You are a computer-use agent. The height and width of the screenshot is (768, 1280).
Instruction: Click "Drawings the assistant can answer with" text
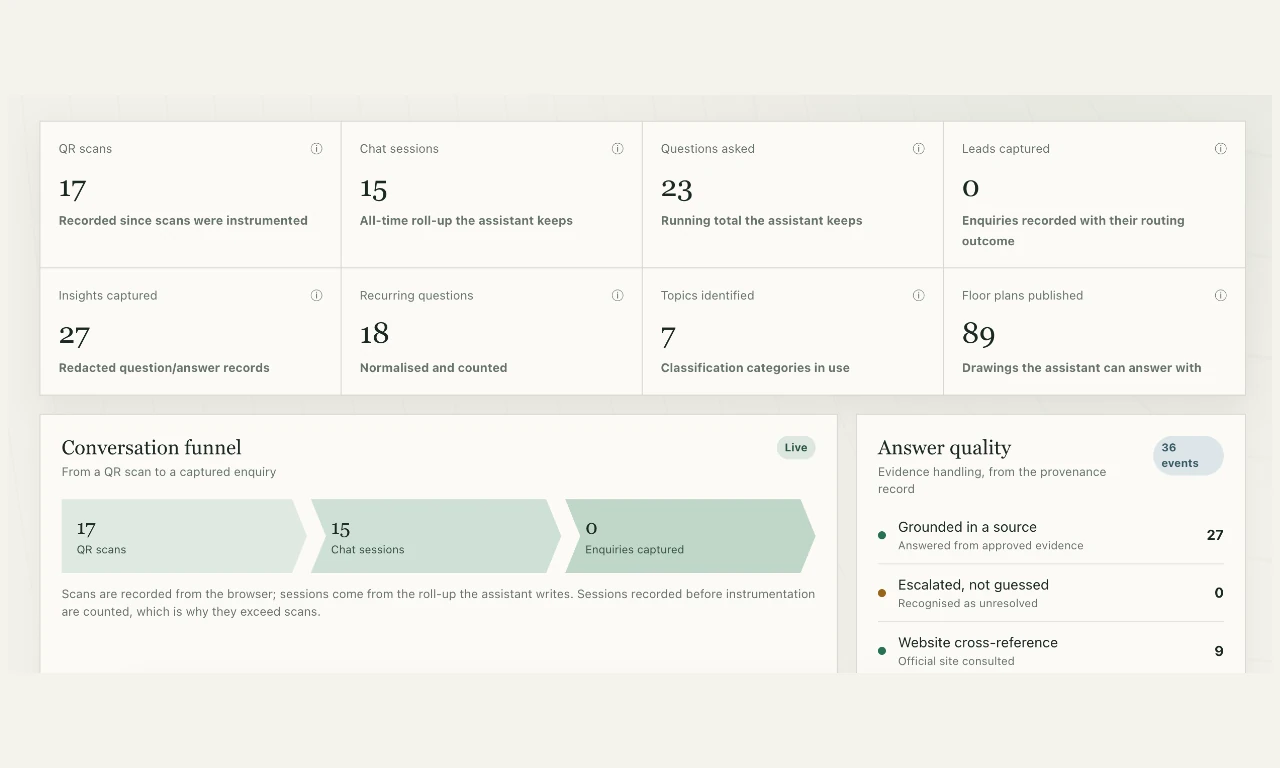coord(1082,368)
